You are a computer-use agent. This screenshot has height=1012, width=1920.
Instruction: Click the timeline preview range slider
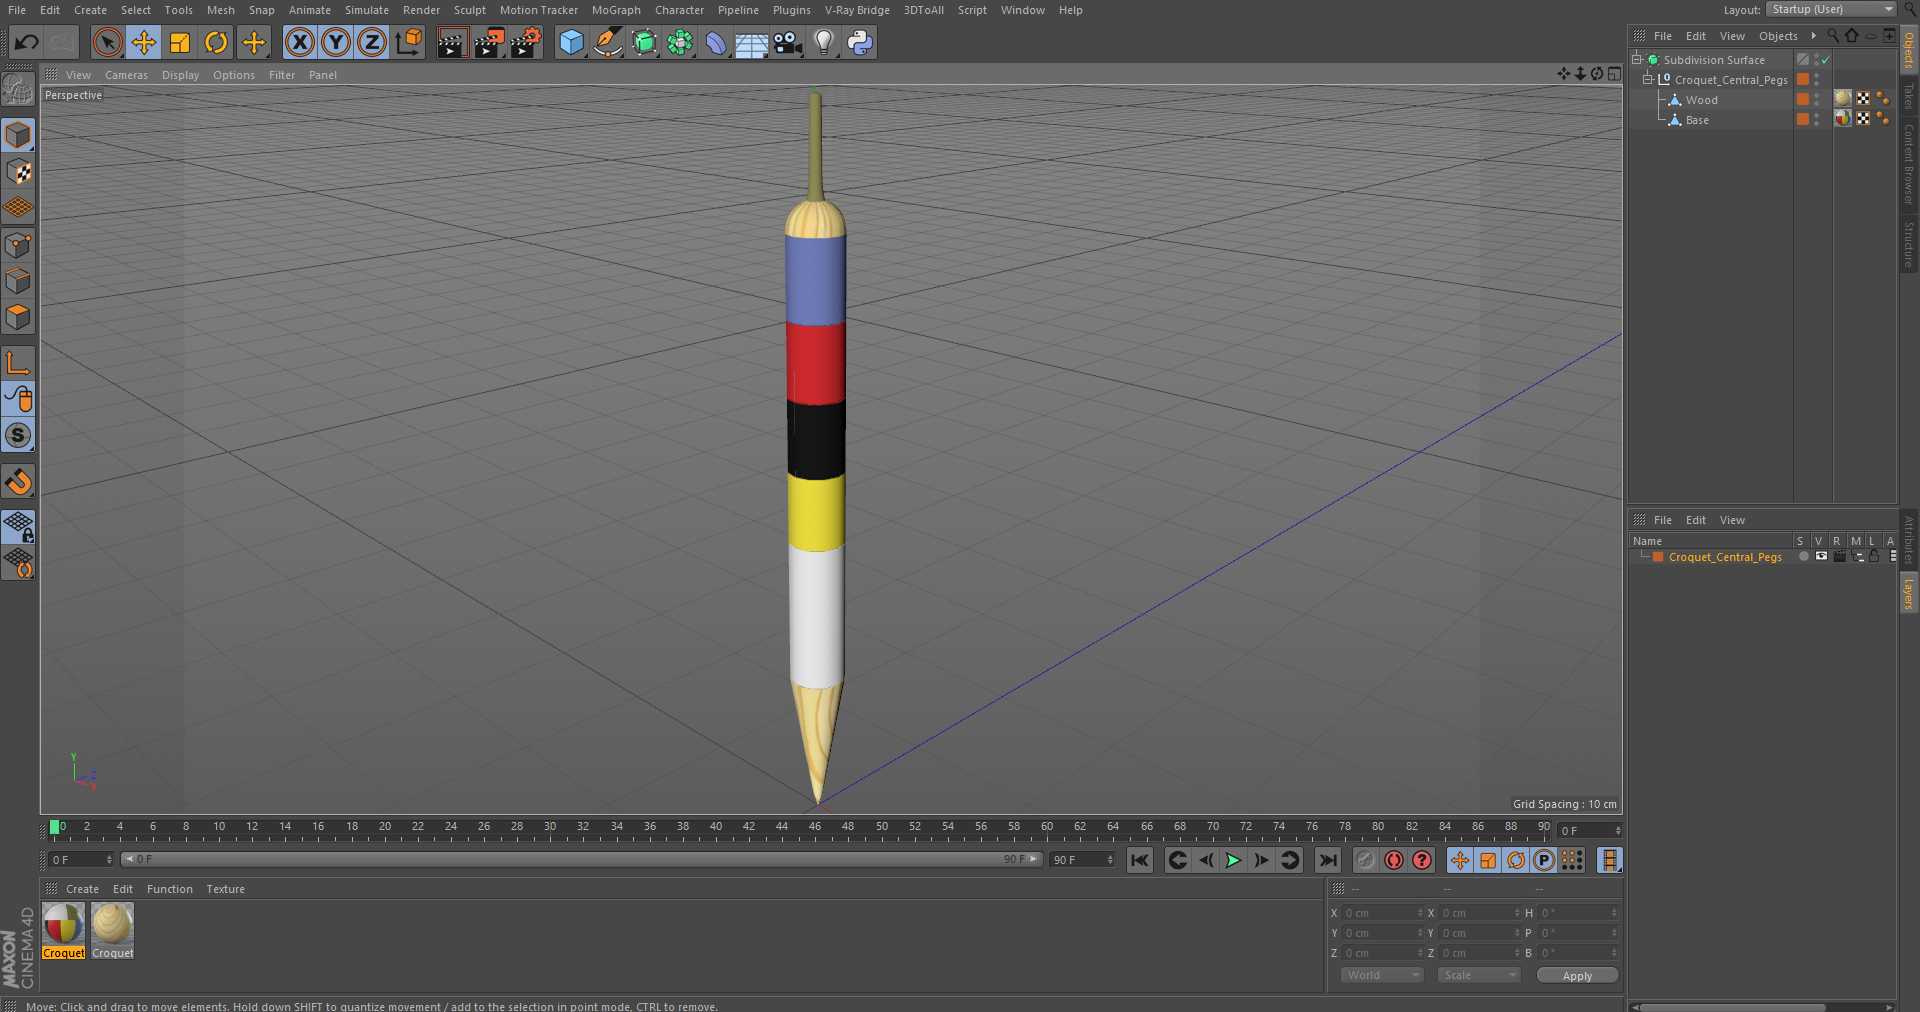[x=582, y=859]
